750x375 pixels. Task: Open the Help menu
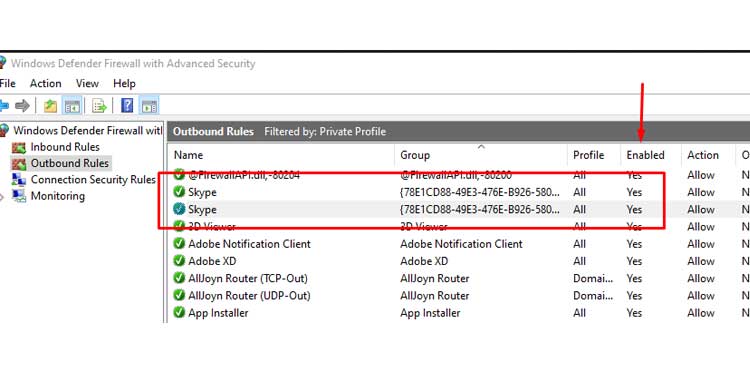pyautogui.click(x=124, y=84)
